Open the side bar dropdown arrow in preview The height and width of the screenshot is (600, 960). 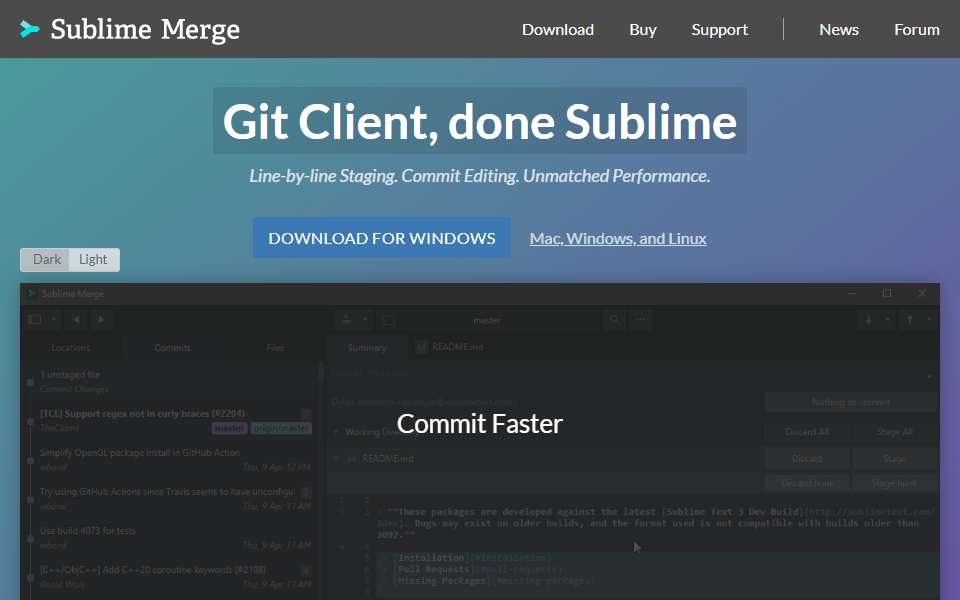(x=54, y=320)
